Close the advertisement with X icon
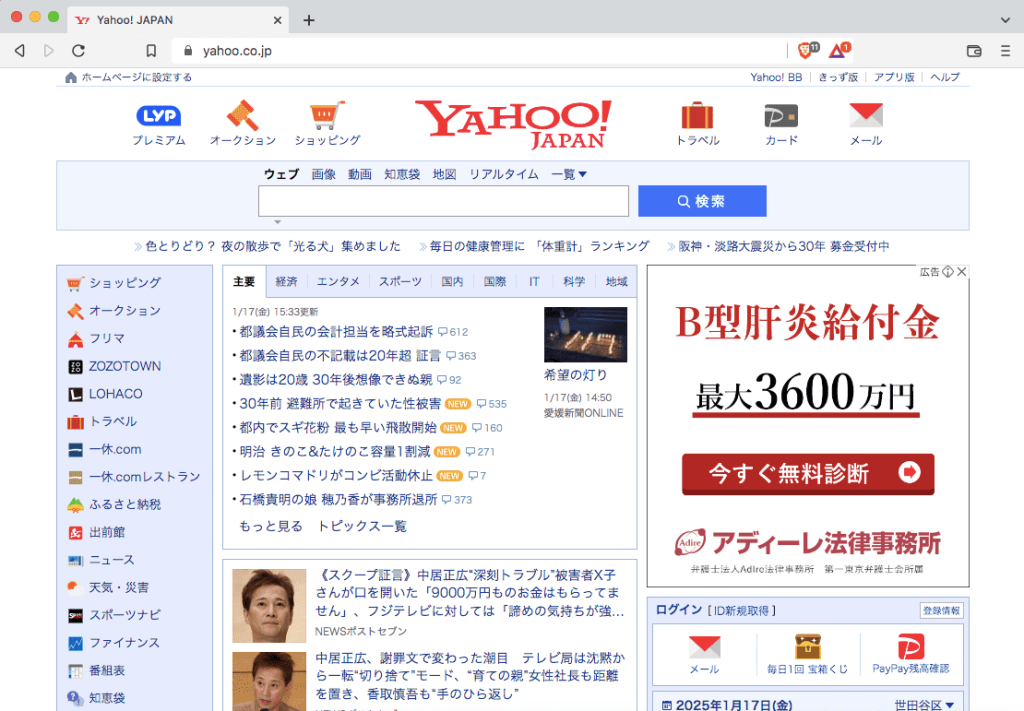Screen dimensions: 1024x711 pyautogui.click(x=961, y=272)
